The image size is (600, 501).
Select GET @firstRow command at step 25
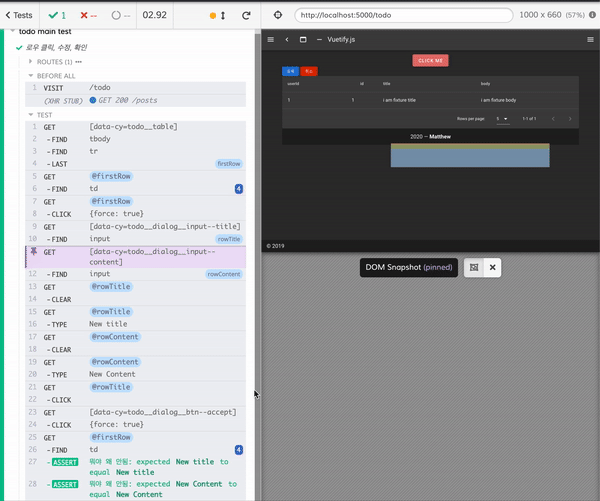tap(135, 437)
